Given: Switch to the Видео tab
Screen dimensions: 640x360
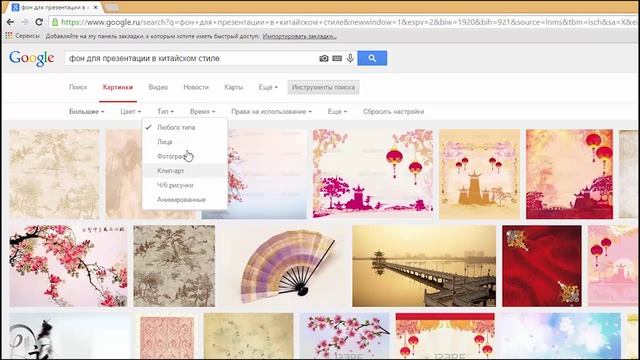Looking at the screenshot, I should point(158,87).
